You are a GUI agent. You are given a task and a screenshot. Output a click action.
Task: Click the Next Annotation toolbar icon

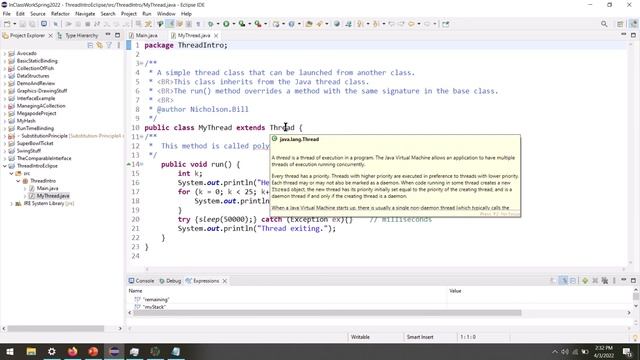(x=360, y=24)
